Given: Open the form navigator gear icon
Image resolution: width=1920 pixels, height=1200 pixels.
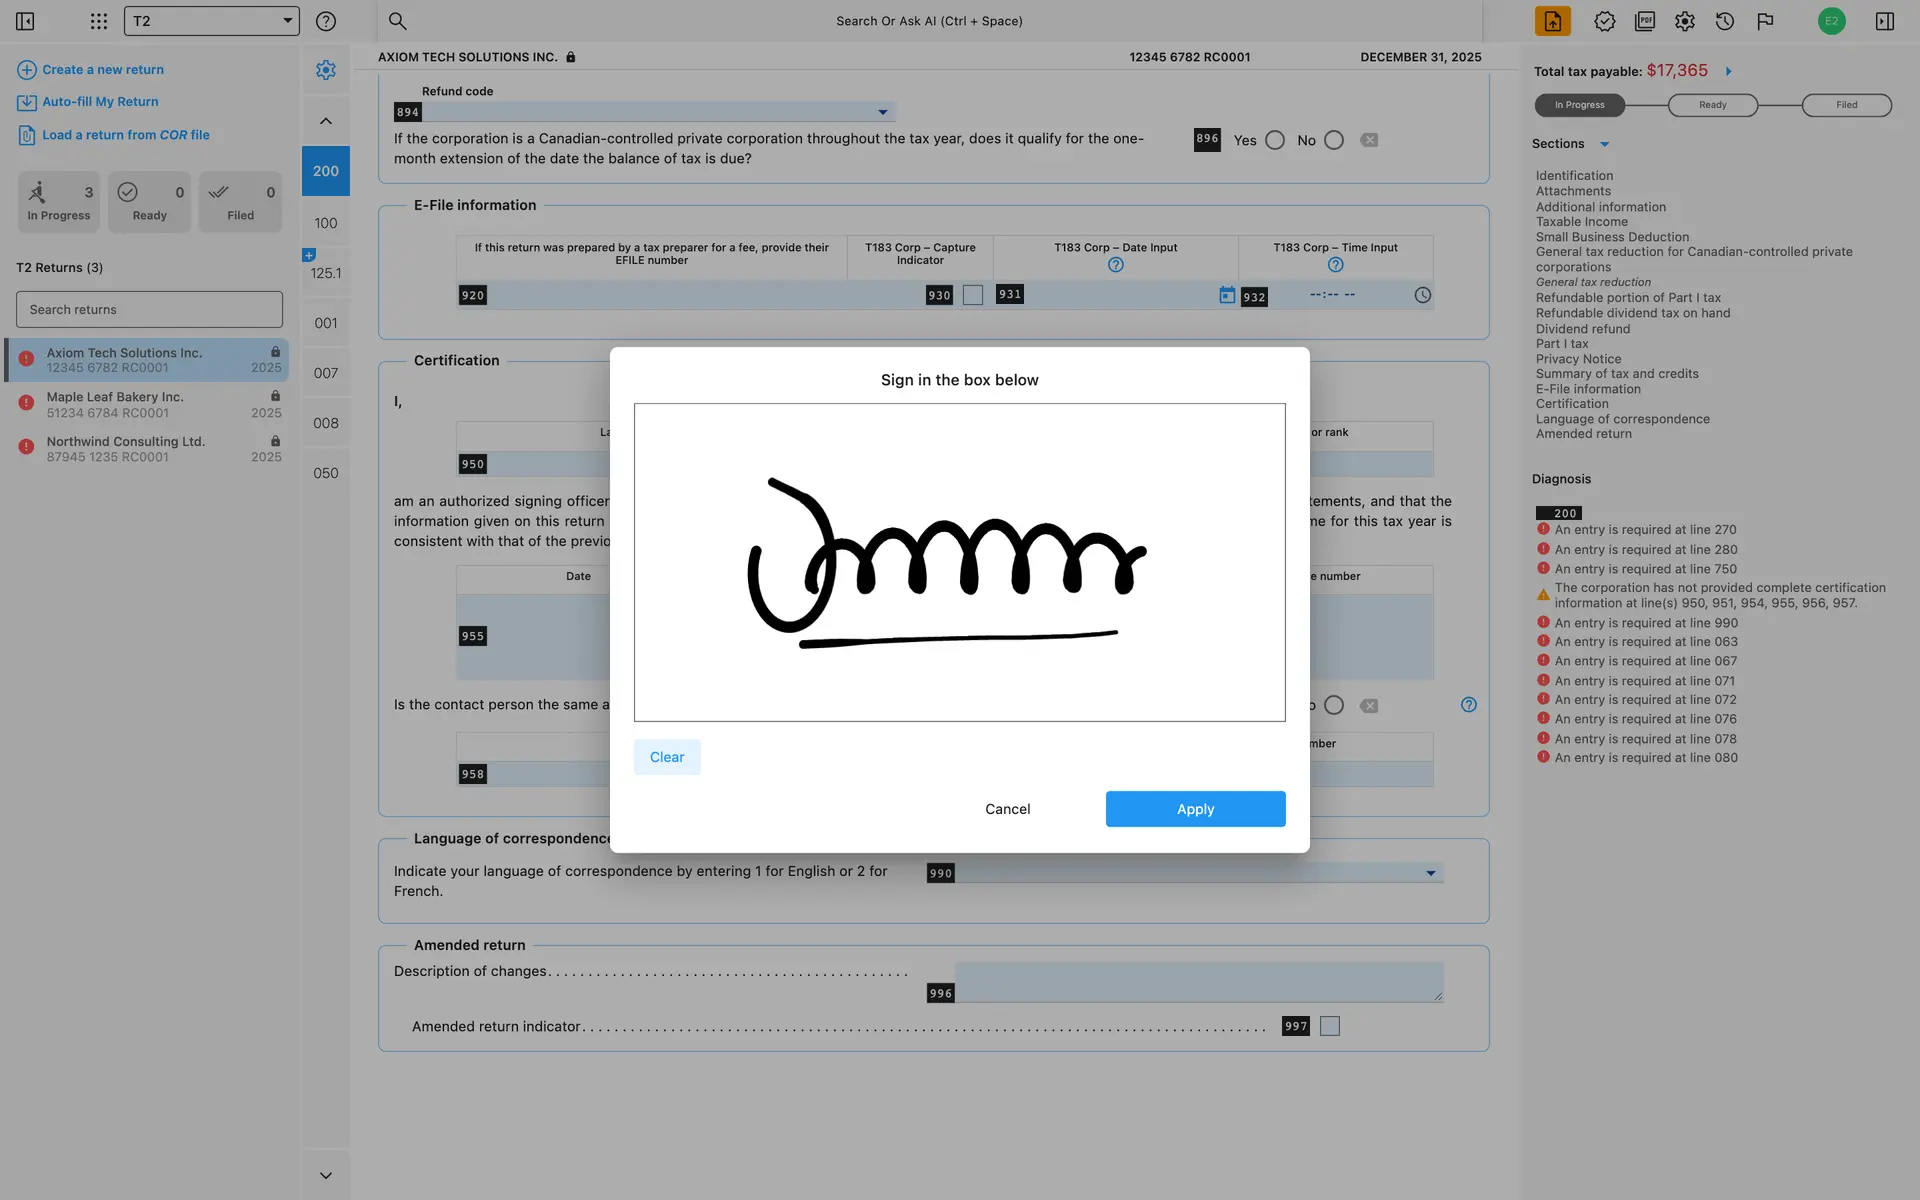Looking at the screenshot, I should pyautogui.click(x=325, y=70).
